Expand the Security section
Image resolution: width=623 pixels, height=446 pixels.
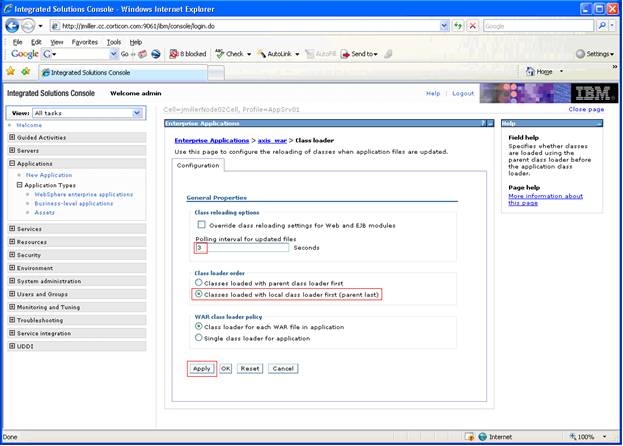click(12, 255)
